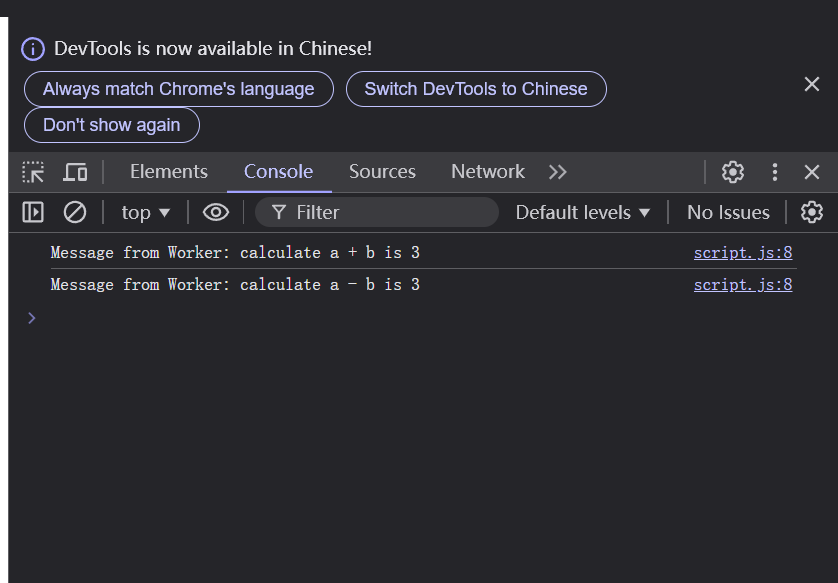This screenshot has height=583, width=838.
Task: Close the DevTools panel
Action: [812, 172]
